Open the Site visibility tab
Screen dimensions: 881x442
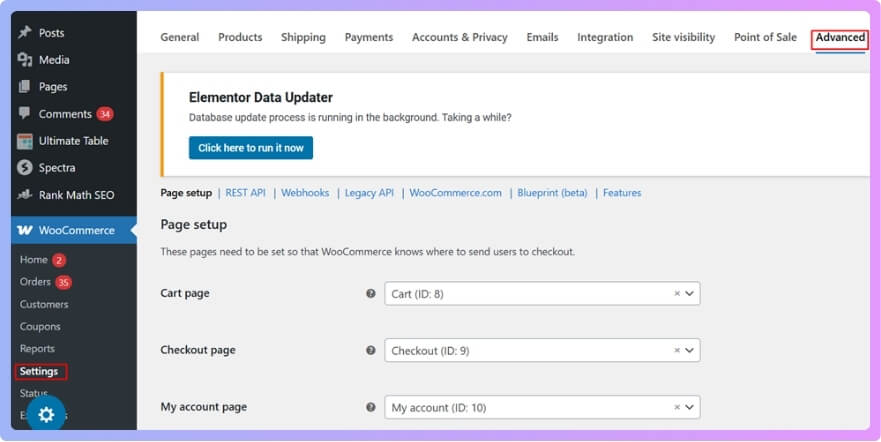[683, 37]
